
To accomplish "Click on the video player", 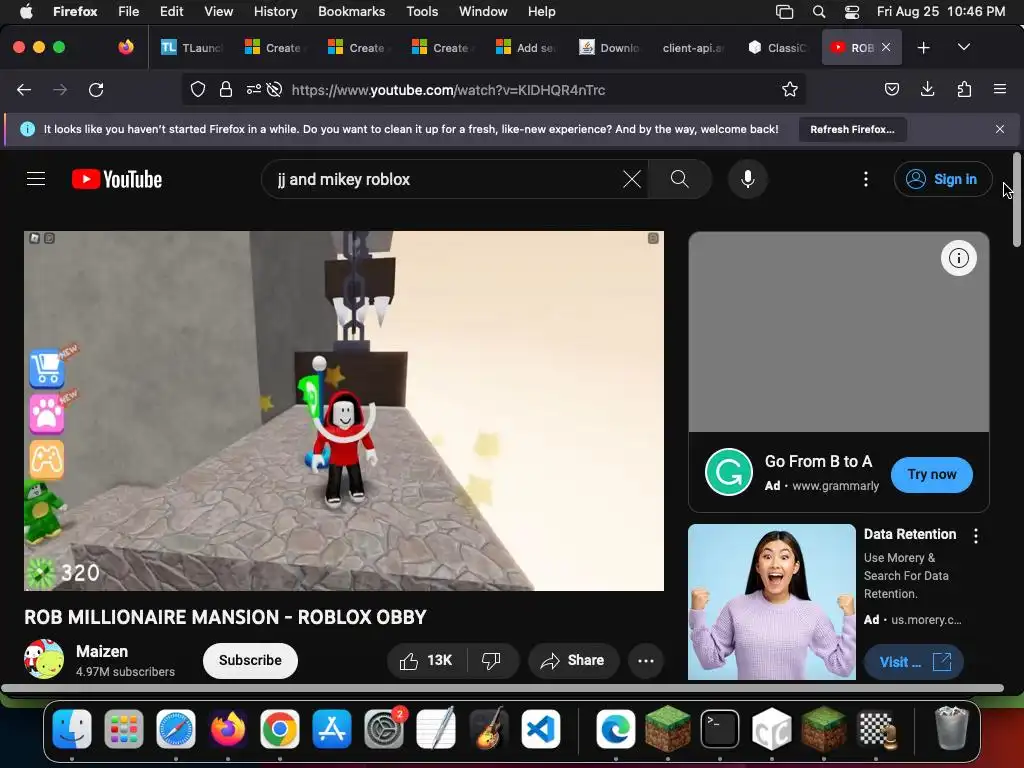I will pos(344,411).
